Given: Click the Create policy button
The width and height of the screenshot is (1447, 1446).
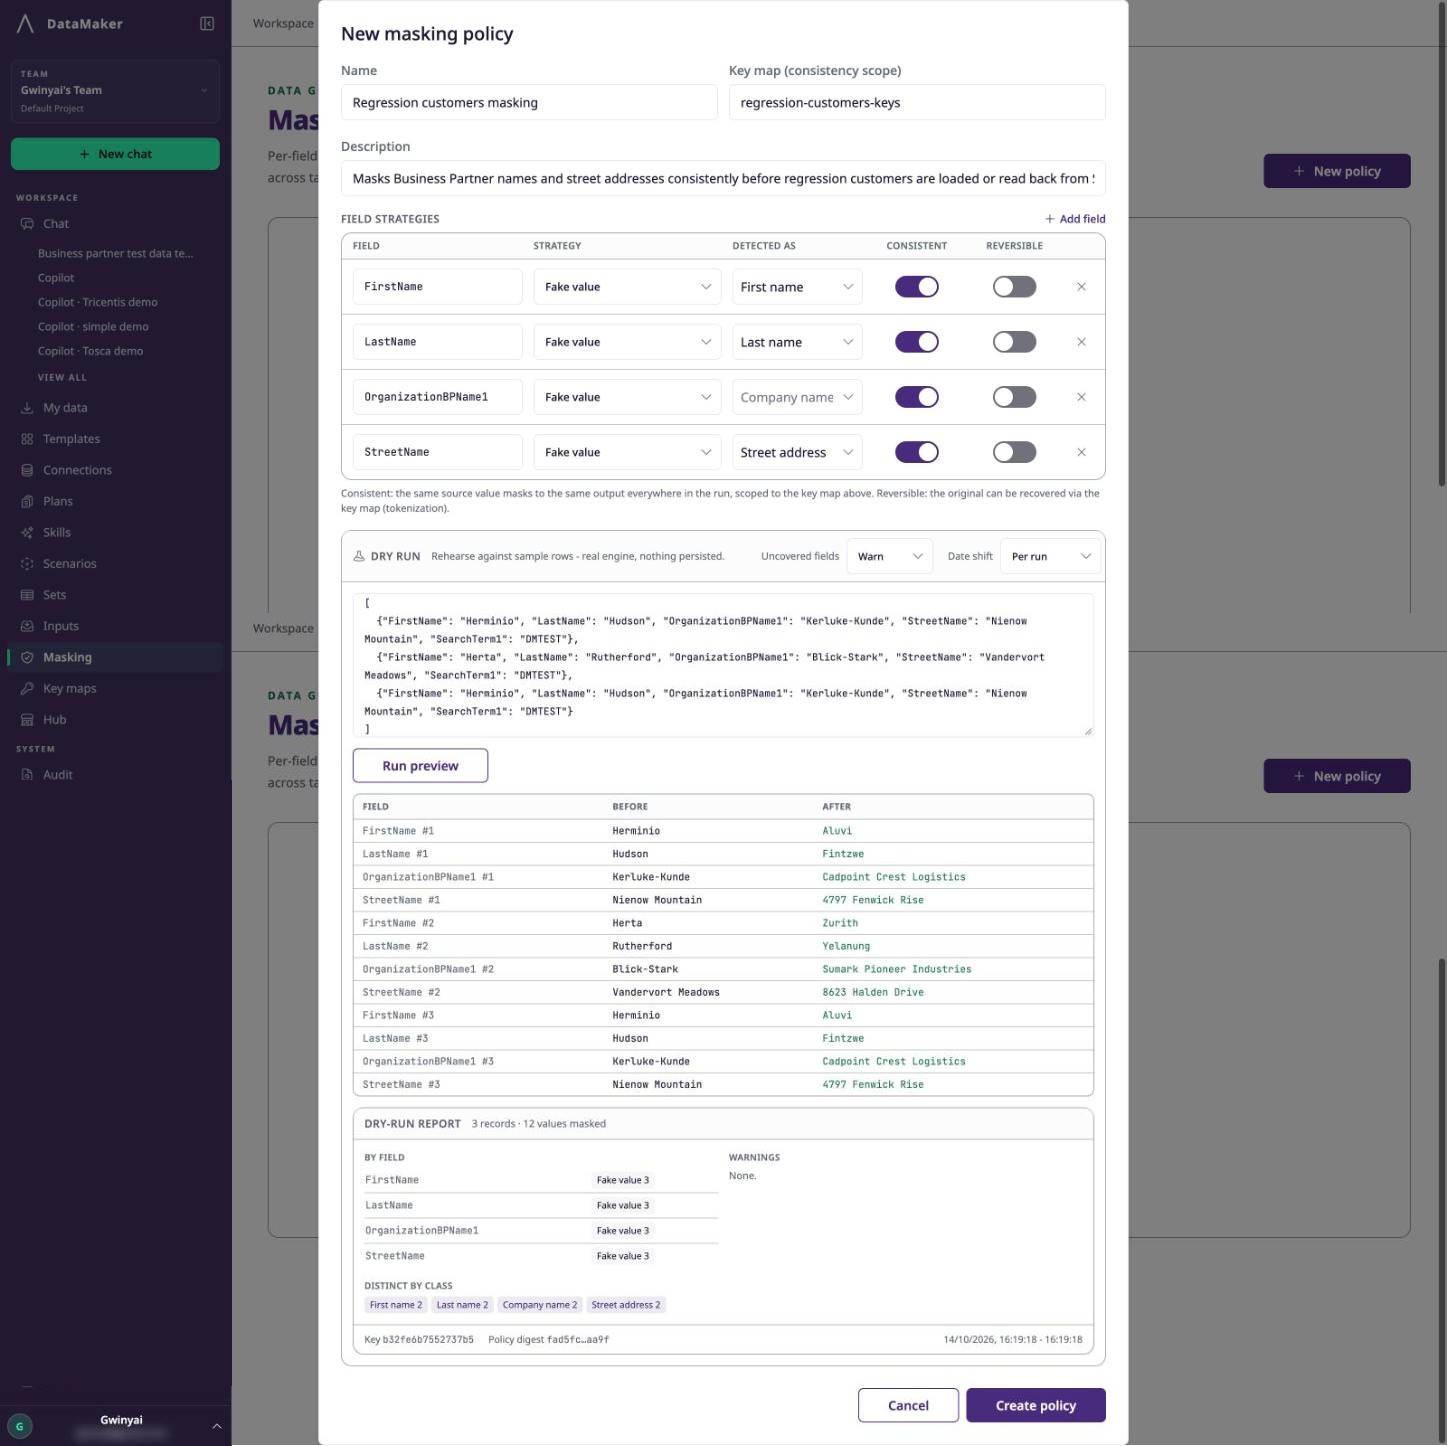Looking at the screenshot, I should pos(1036,1405).
